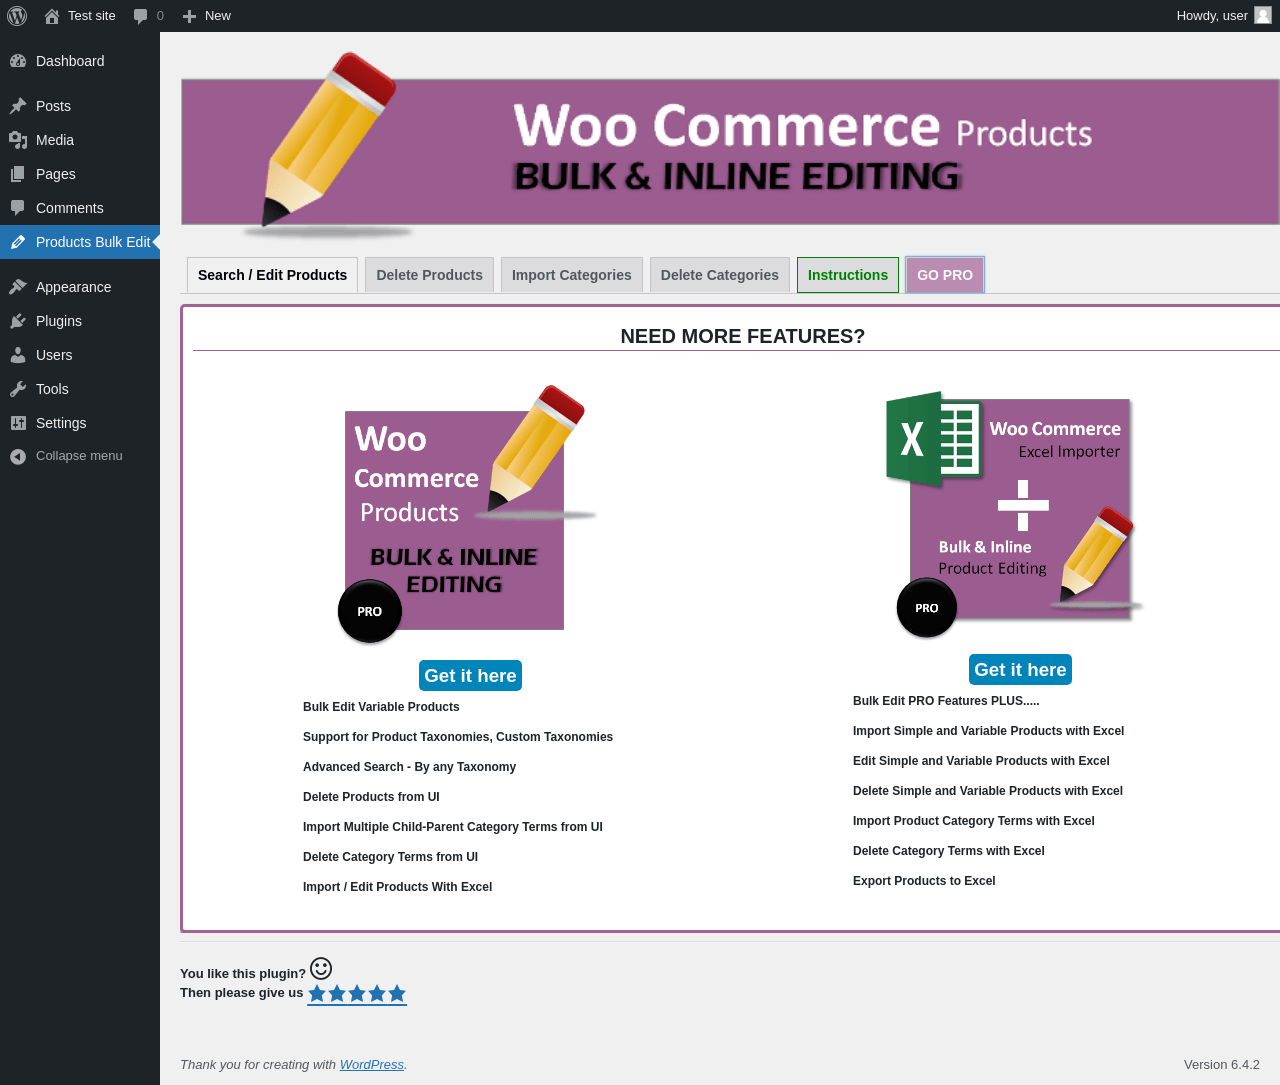Image resolution: width=1280 pixels, height=1085 pixels.
Task: Click the Media icon in sidebar
Action: coord(18,140)
